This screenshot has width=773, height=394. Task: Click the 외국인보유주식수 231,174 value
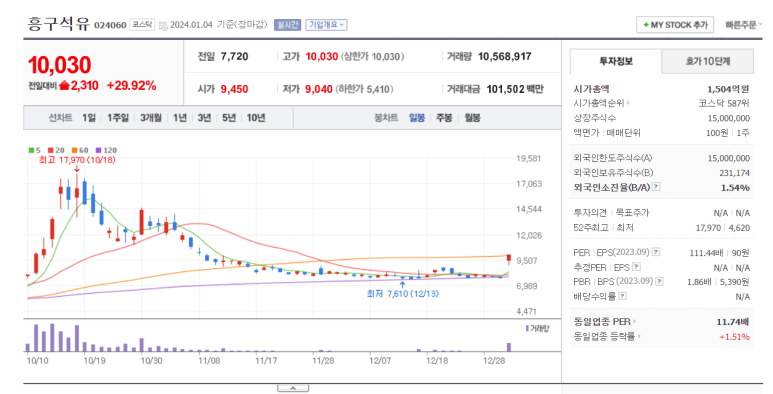(x=735, y=173)
